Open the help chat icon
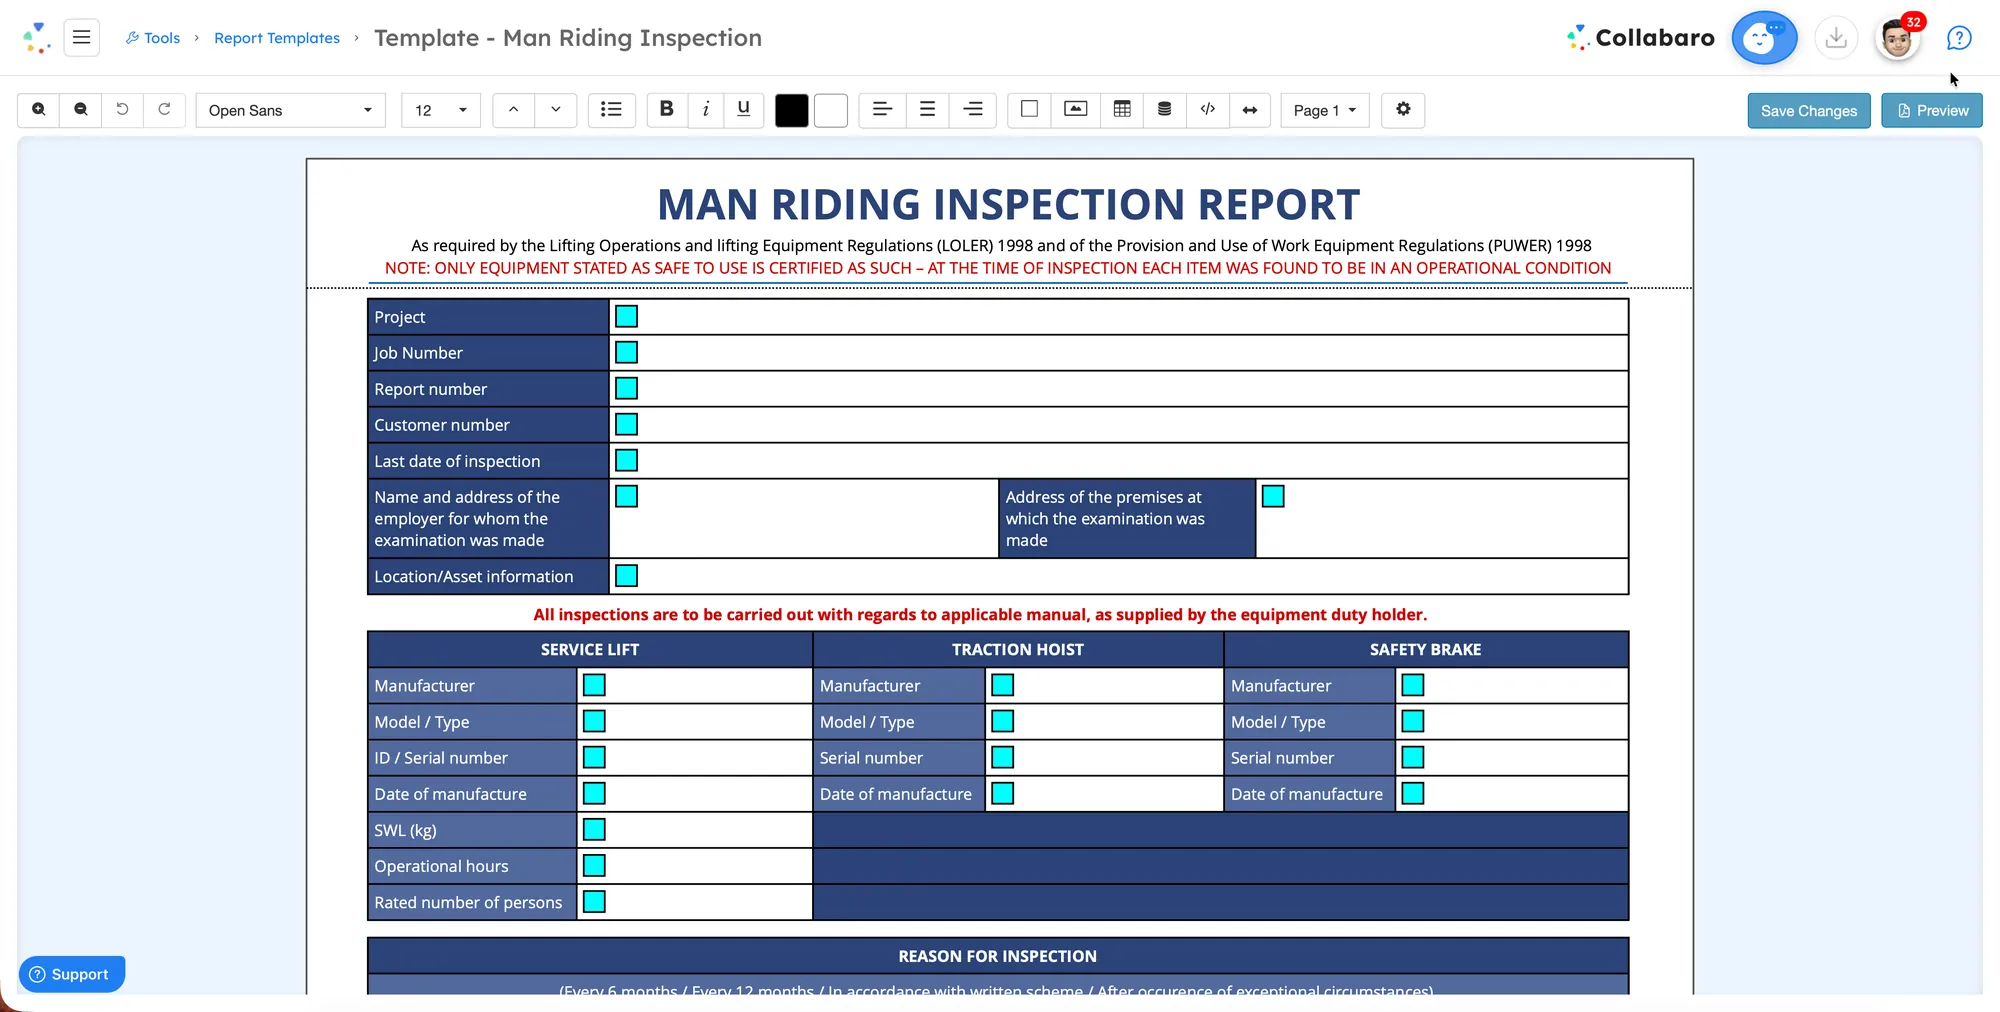 tap(1959, 38)
